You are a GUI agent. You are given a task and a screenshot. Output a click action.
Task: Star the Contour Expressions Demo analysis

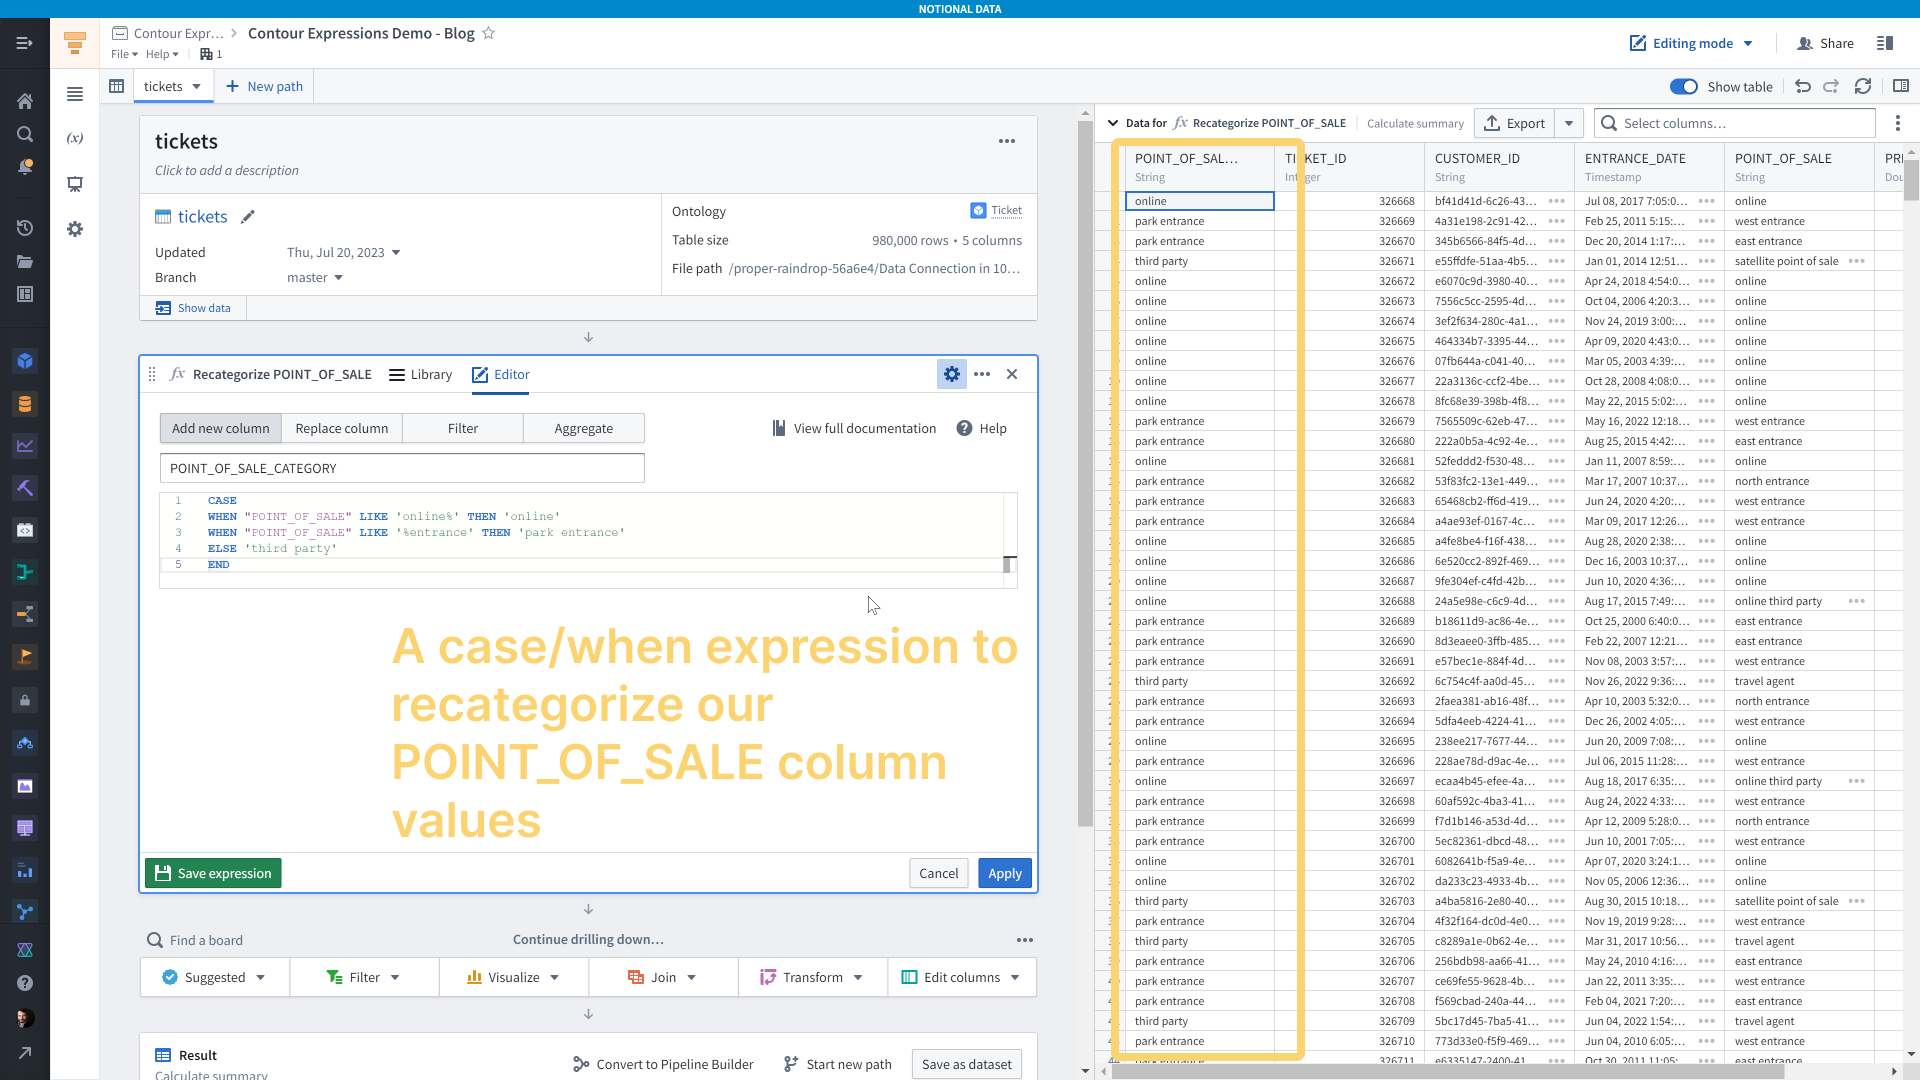[x=489, y=33]
